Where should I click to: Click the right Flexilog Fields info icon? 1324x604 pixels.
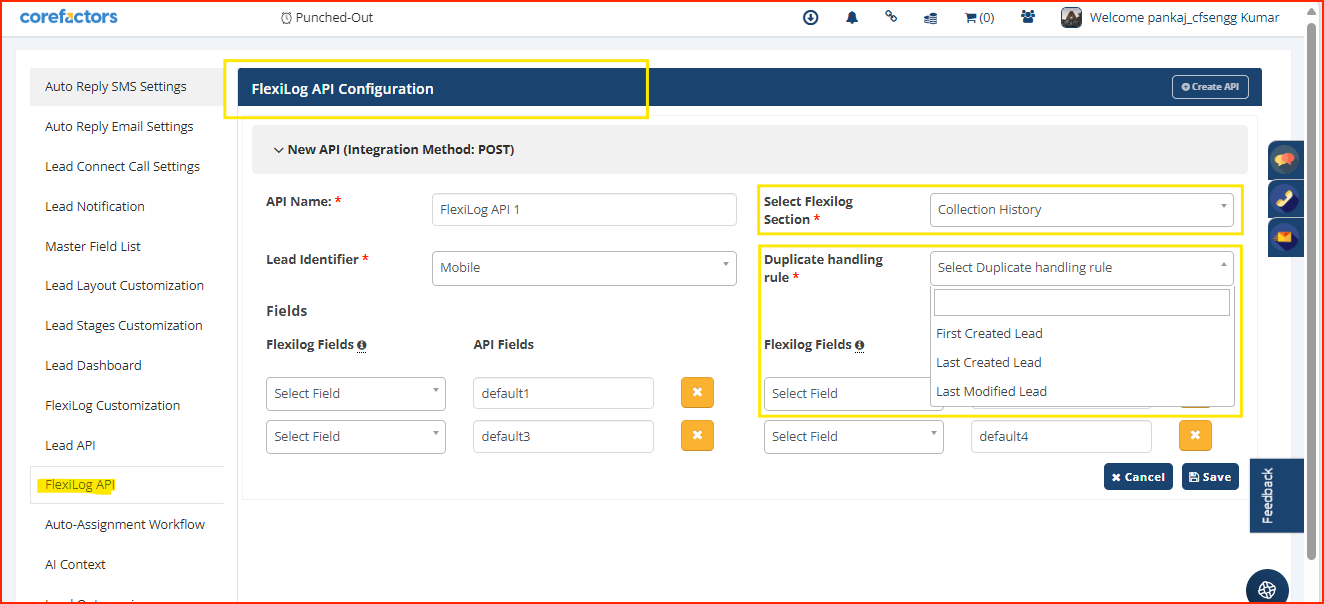[x=859, y=345]
